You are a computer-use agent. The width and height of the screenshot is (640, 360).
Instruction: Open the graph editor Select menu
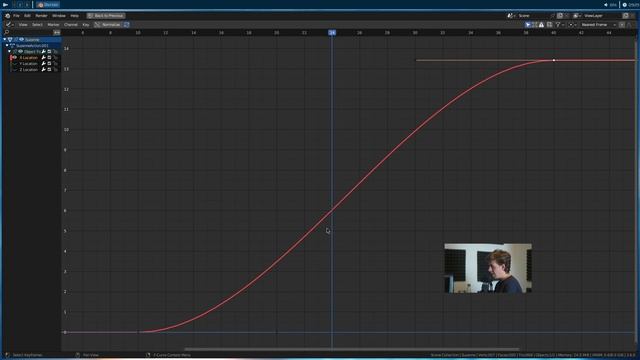point(37,24)
